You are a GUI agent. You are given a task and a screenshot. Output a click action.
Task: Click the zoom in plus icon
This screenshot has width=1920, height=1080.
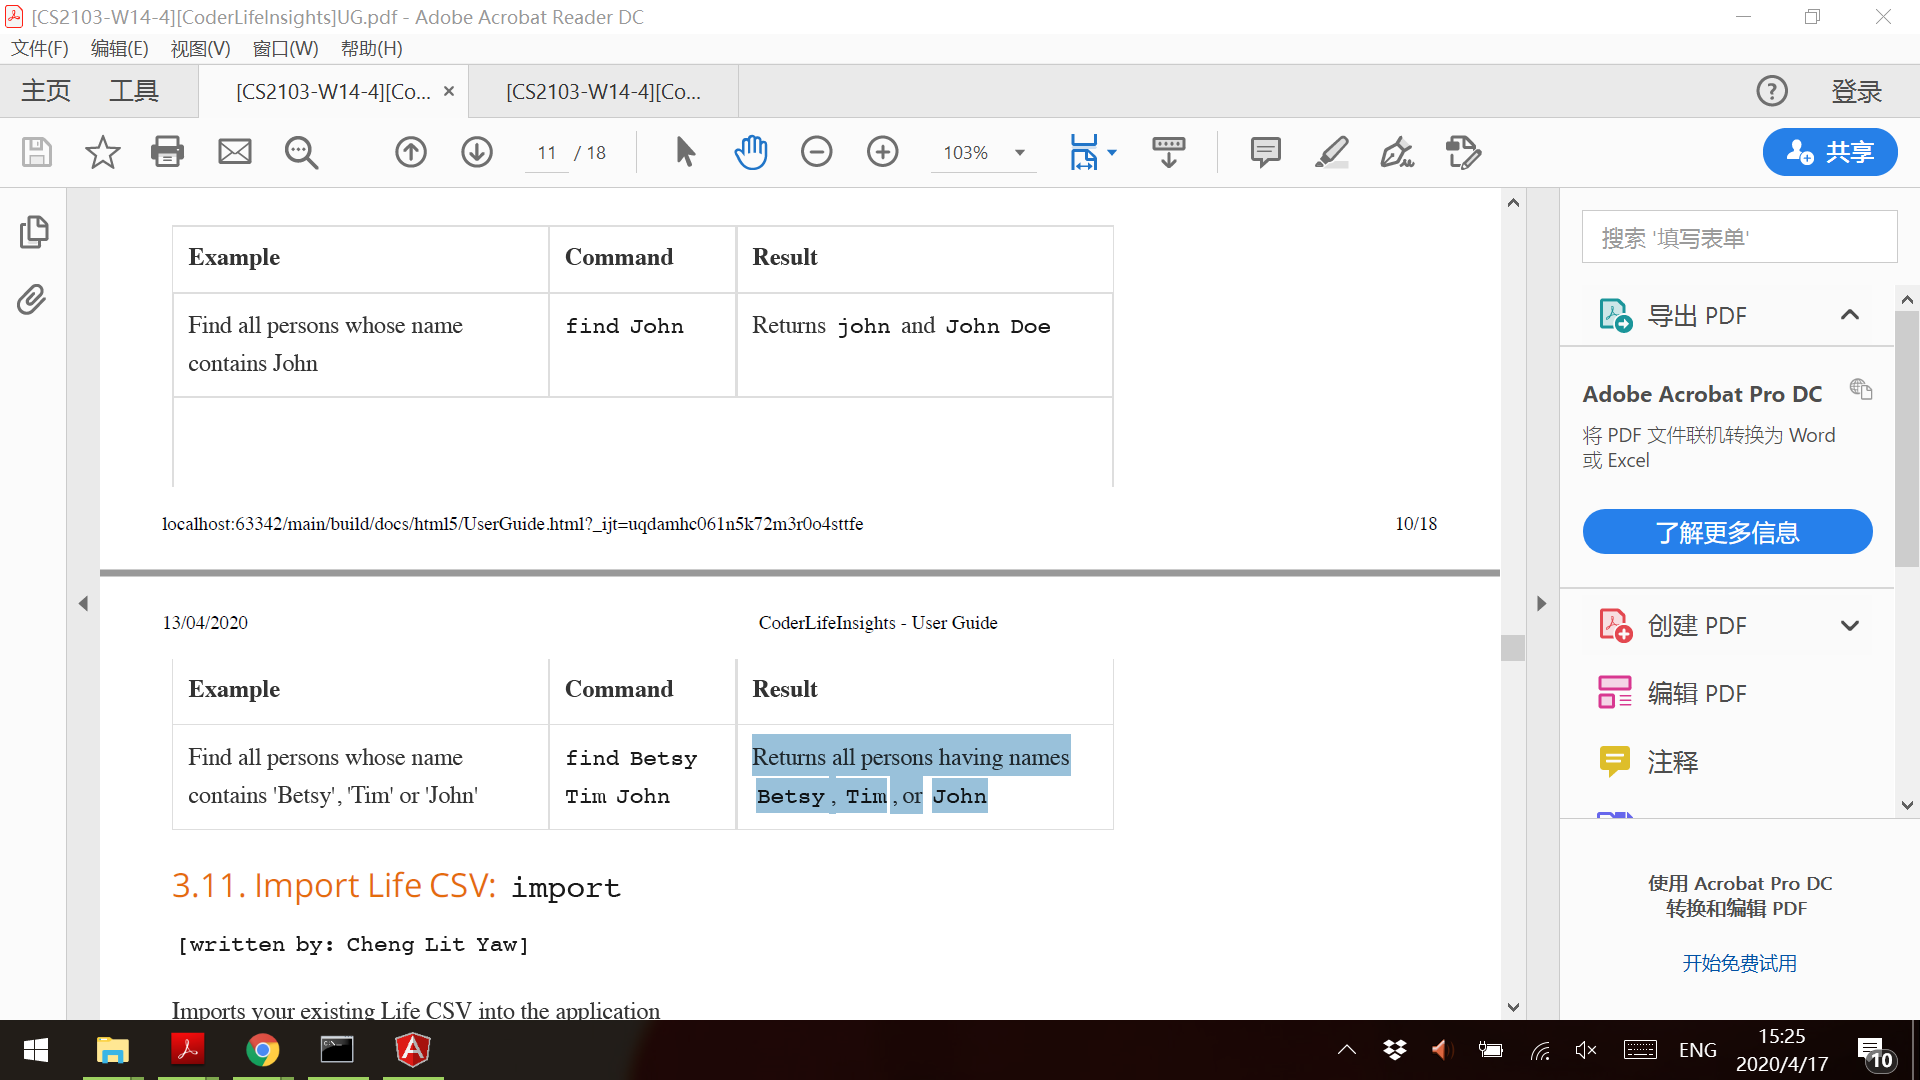[882, 152]
